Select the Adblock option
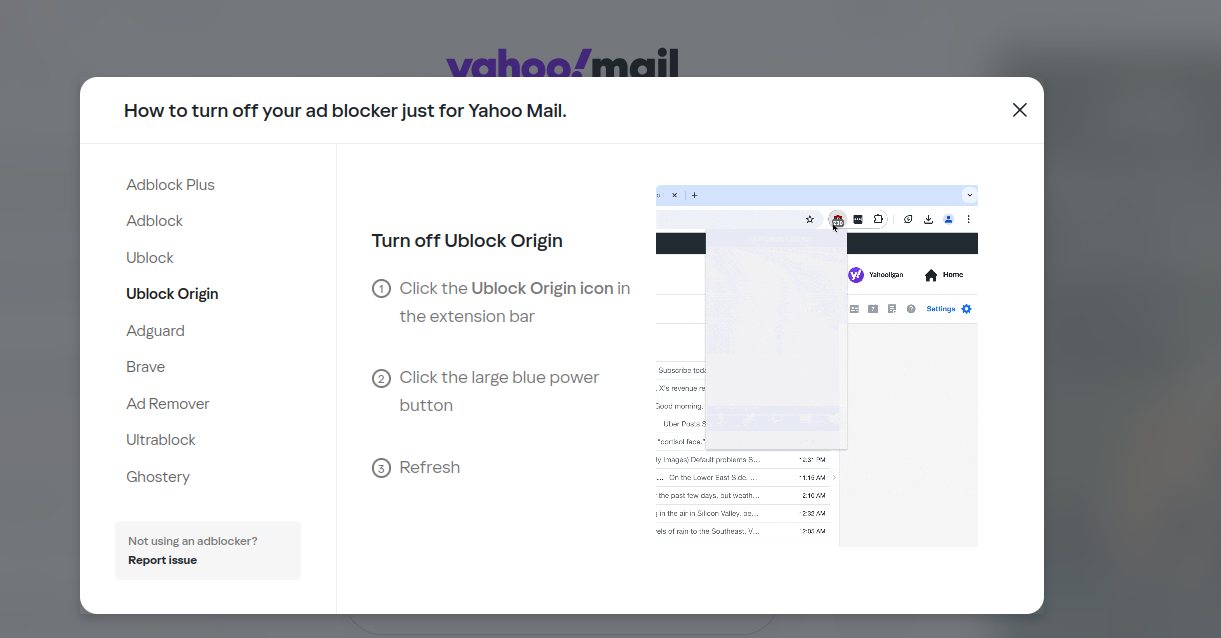The width and height of the screenshot is (1221, 638). (x=155, y=221)
